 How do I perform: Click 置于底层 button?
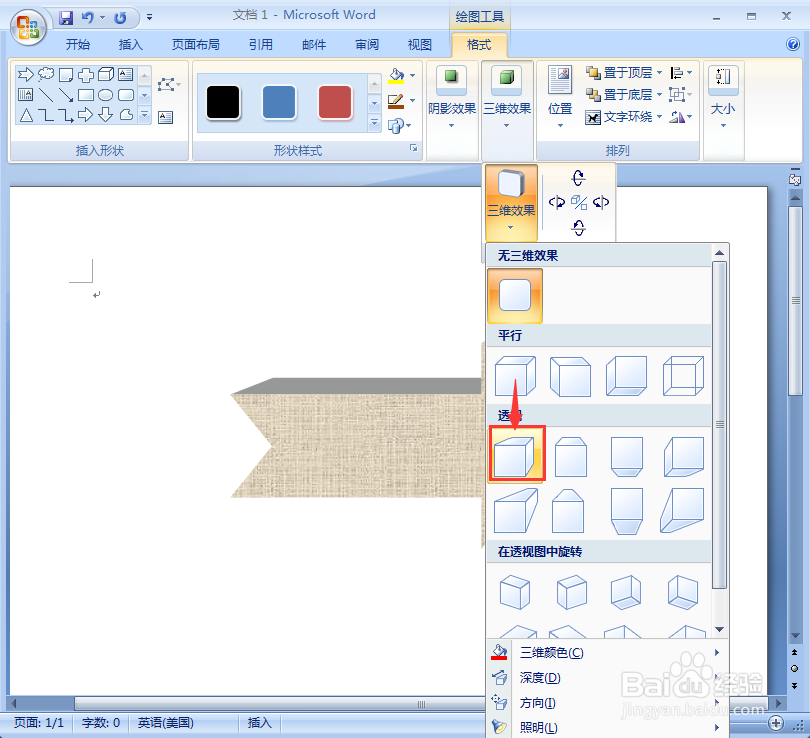pos(619,95)
